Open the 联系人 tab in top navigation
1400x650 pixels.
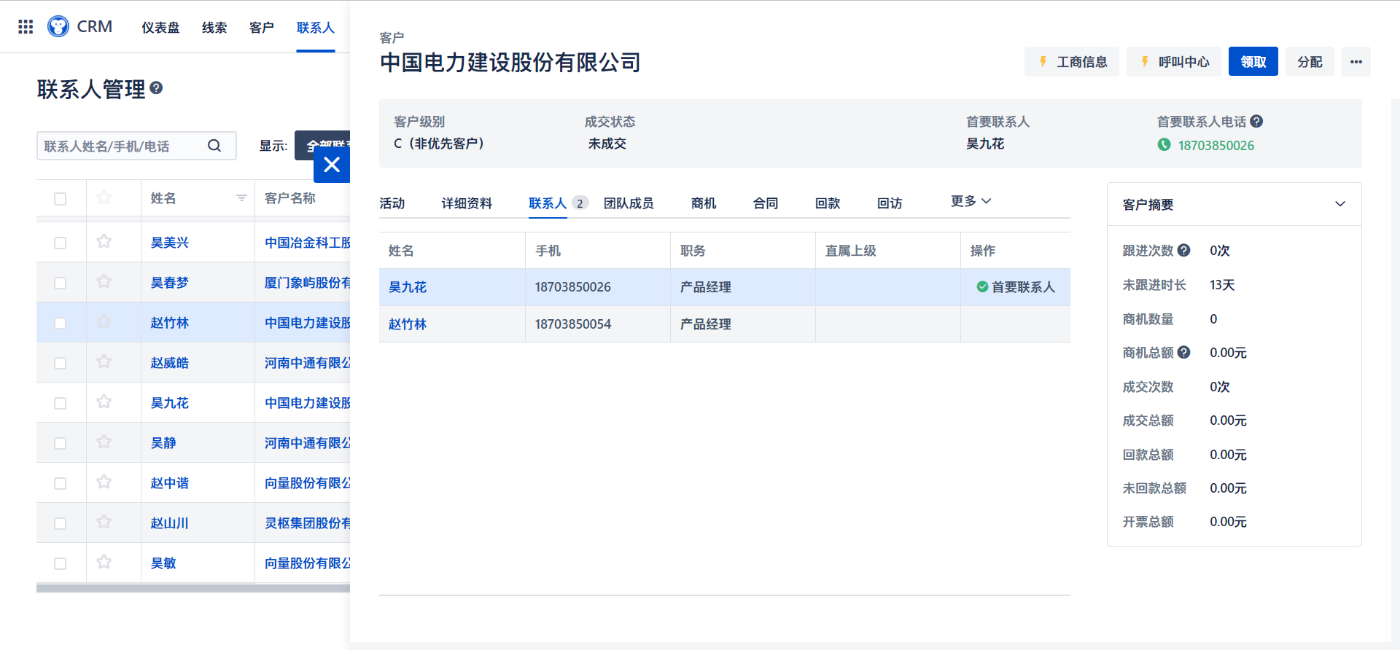315,28
